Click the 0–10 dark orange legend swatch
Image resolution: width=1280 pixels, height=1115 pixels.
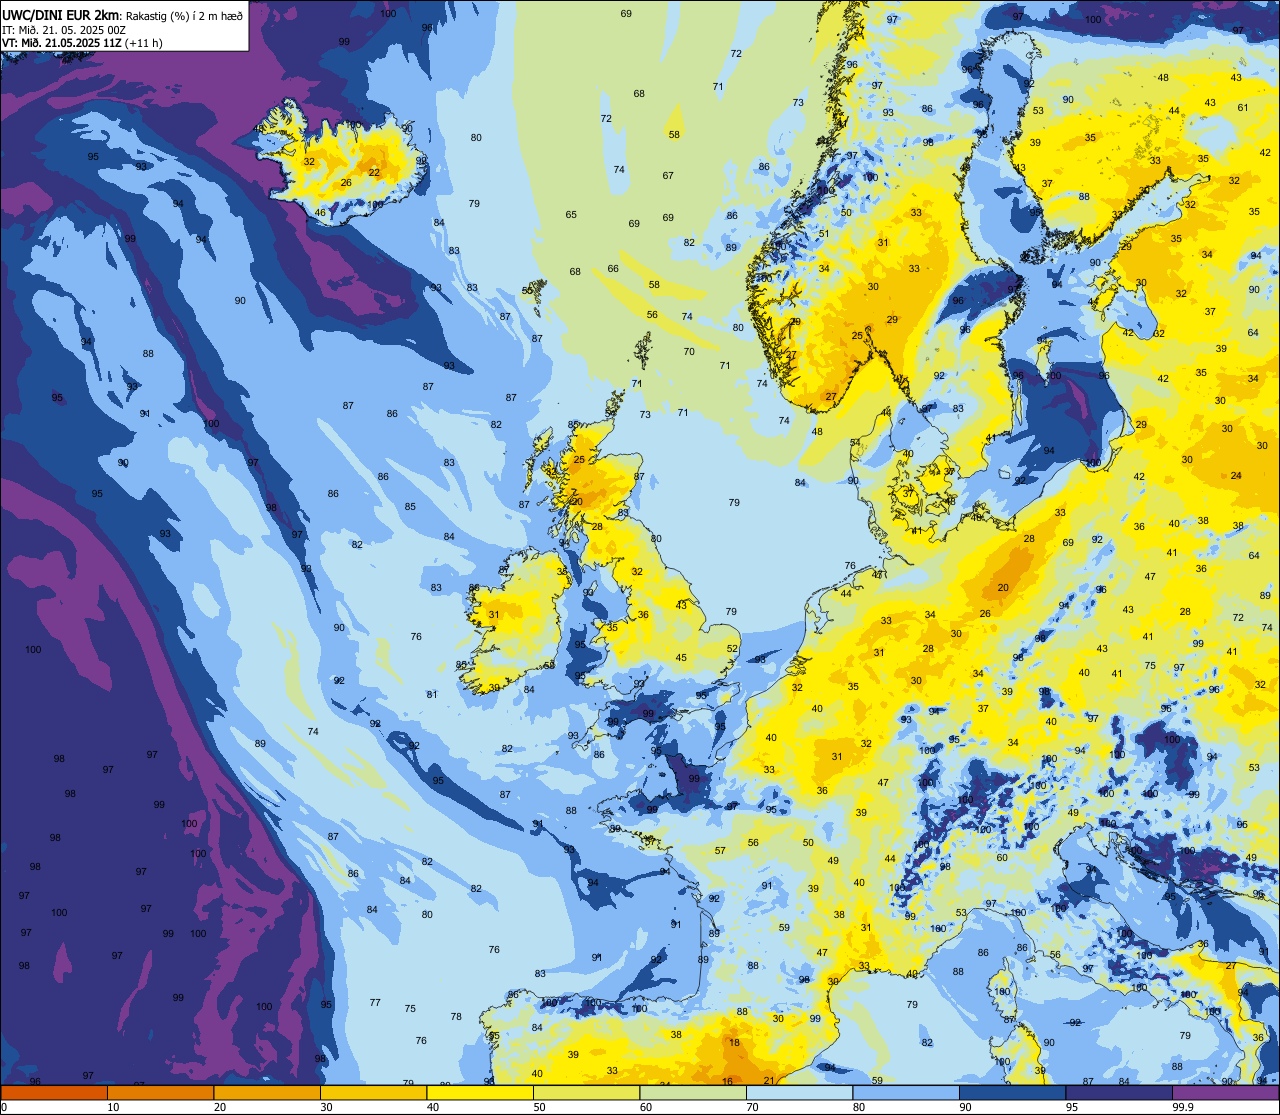(x=54, y=1092)
